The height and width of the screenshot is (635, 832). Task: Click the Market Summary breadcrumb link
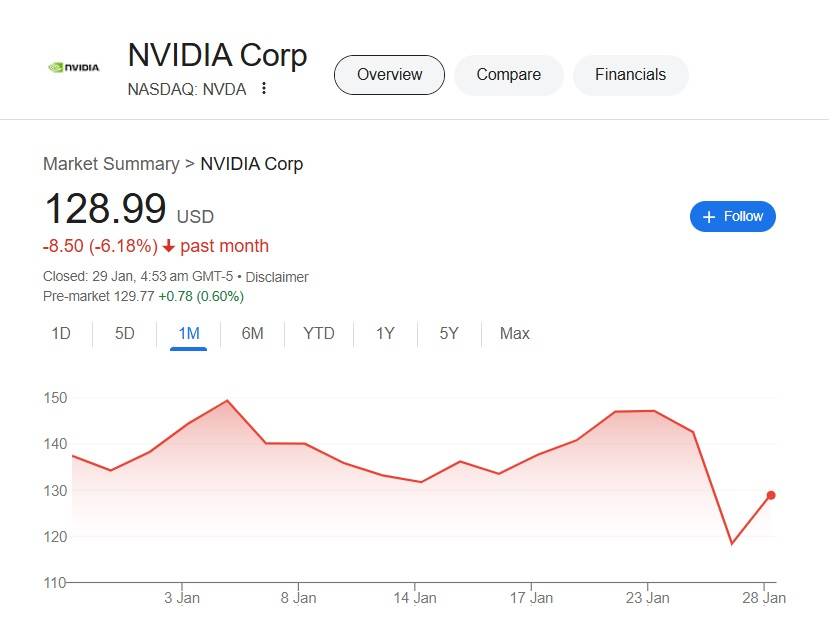[110, 164]
